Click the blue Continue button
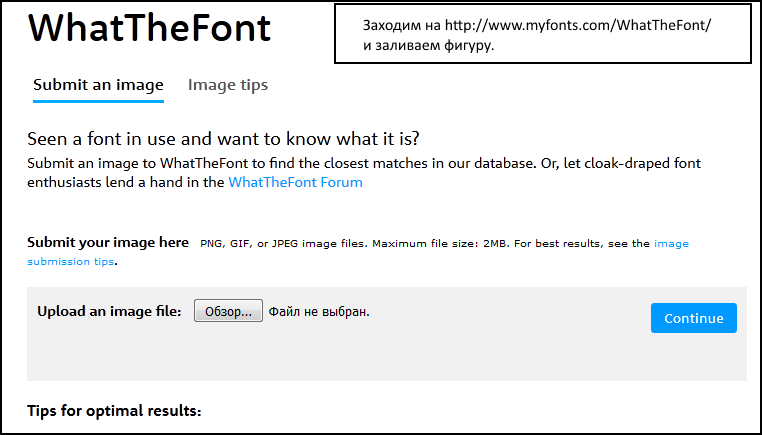Image resolution: width=762 pixels, height=435 pixels. click(693, 318)
